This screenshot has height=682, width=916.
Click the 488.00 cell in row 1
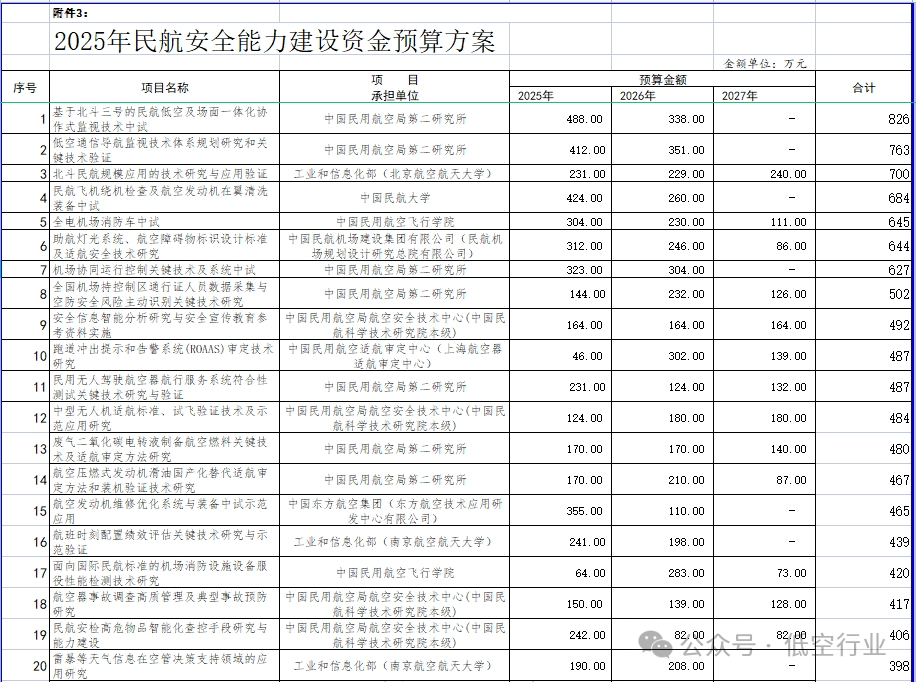point(561,119)
